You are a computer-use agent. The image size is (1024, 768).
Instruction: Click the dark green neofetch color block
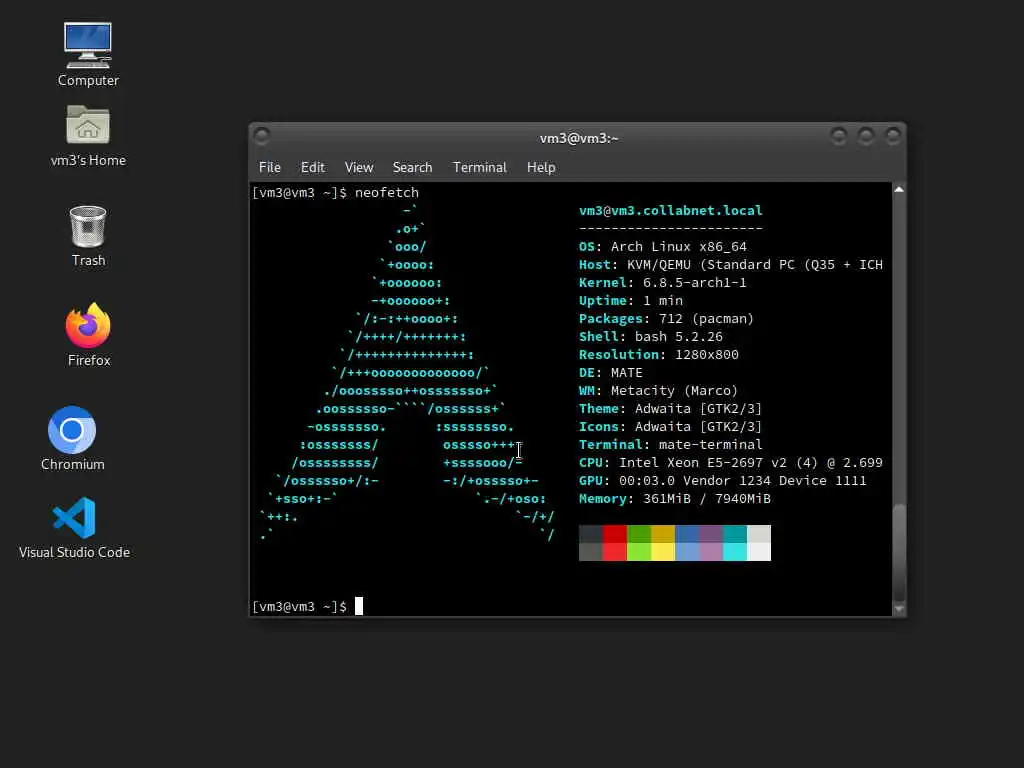(x=639, y=534)
